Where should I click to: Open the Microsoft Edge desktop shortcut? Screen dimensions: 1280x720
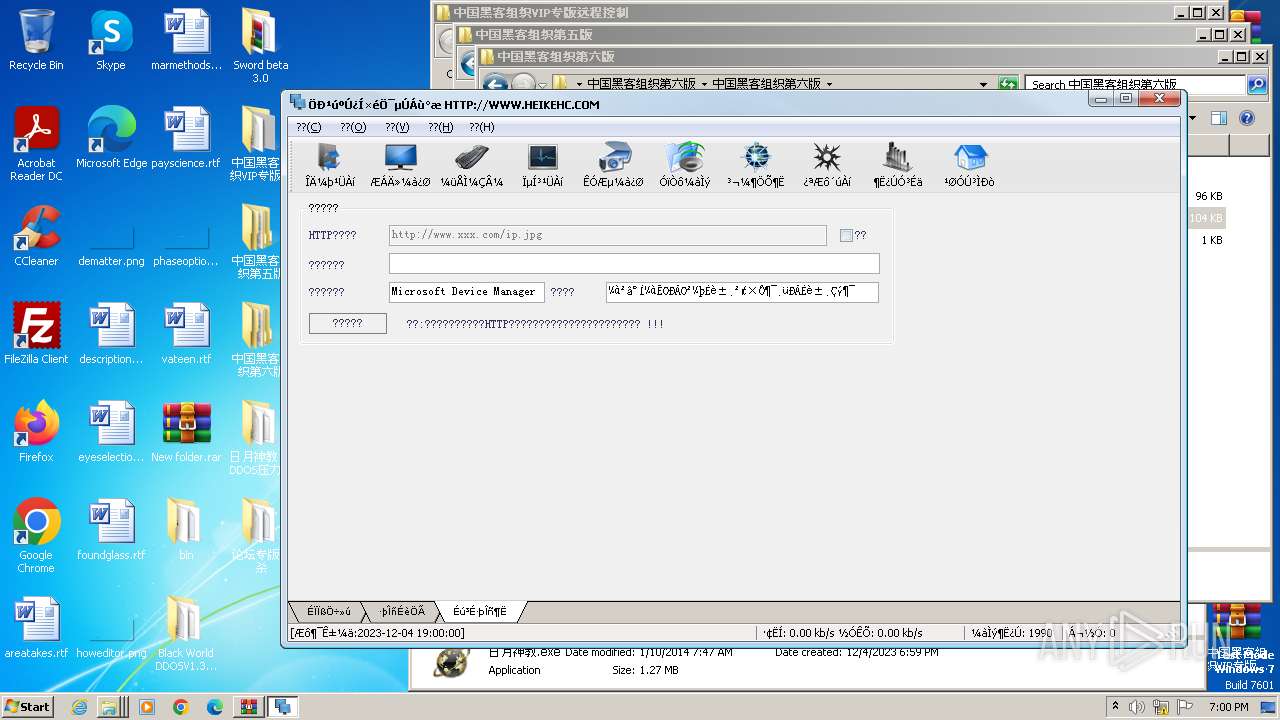click(111, 137)
